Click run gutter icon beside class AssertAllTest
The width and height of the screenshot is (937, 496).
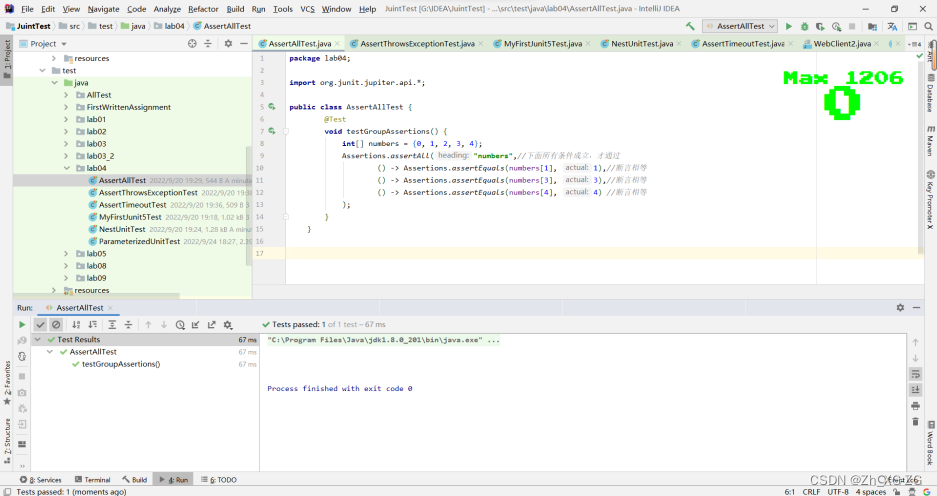(x=272, y=107)
